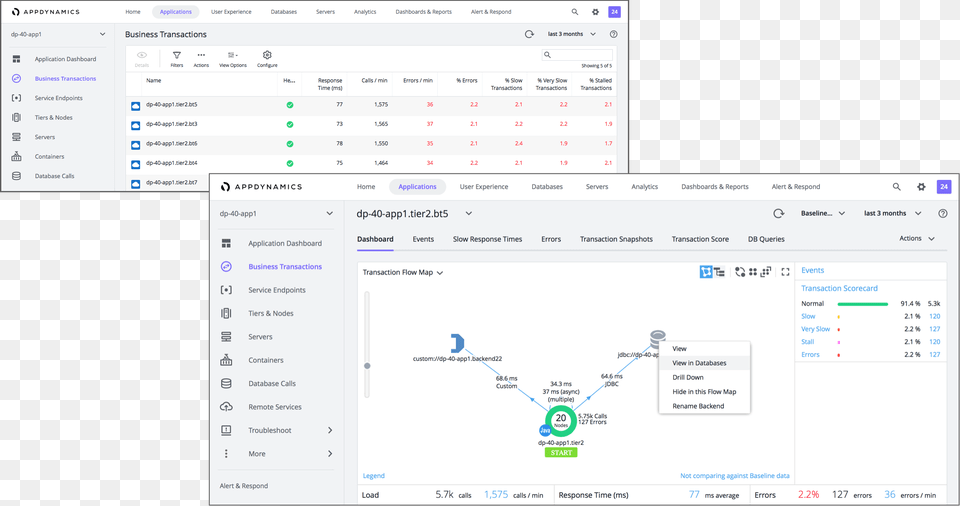Open the Actions dropdown menu
The width and height of the screenshot is (960, 506).
916,239
